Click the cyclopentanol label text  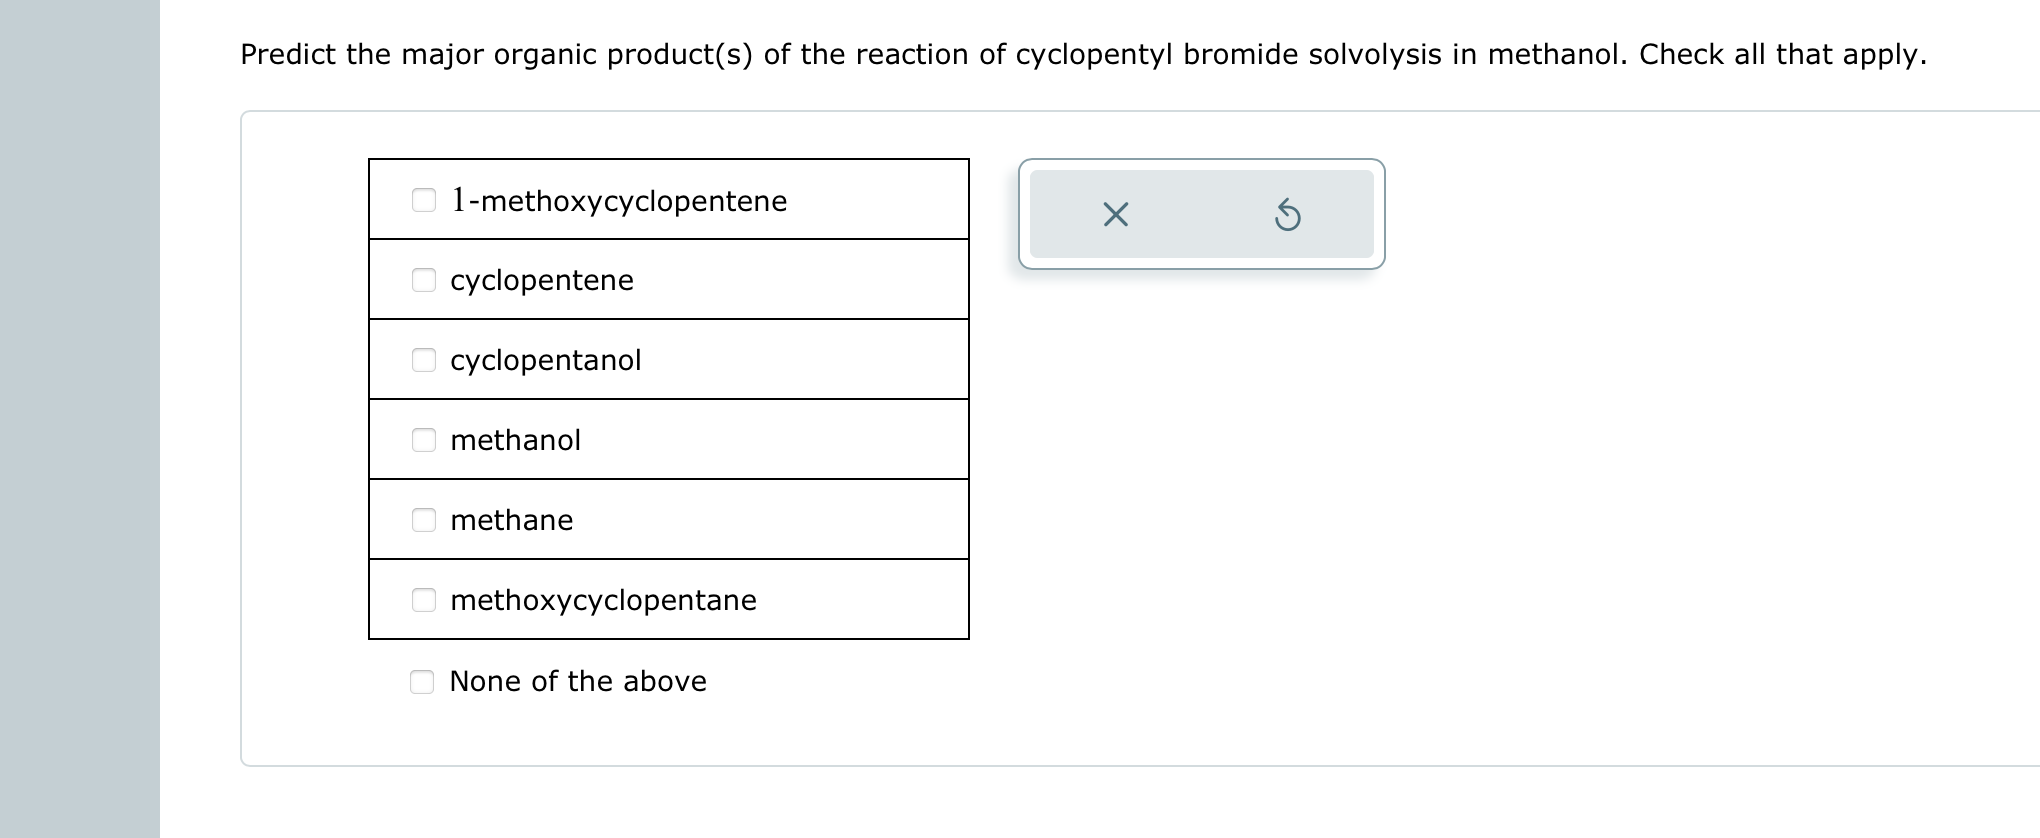coord(546,360)
